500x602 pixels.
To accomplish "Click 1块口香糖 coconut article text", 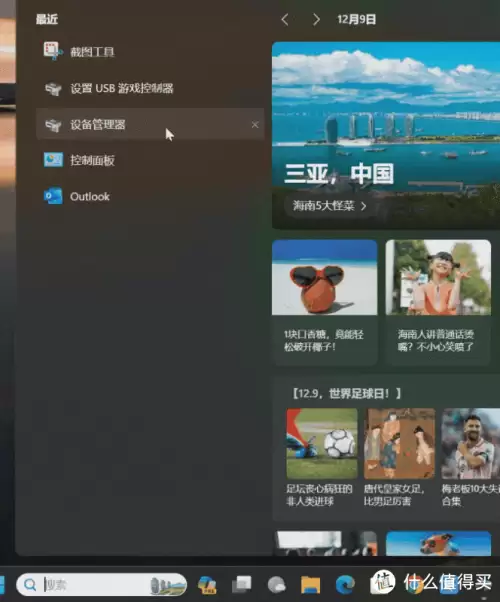I will point(324,341).
